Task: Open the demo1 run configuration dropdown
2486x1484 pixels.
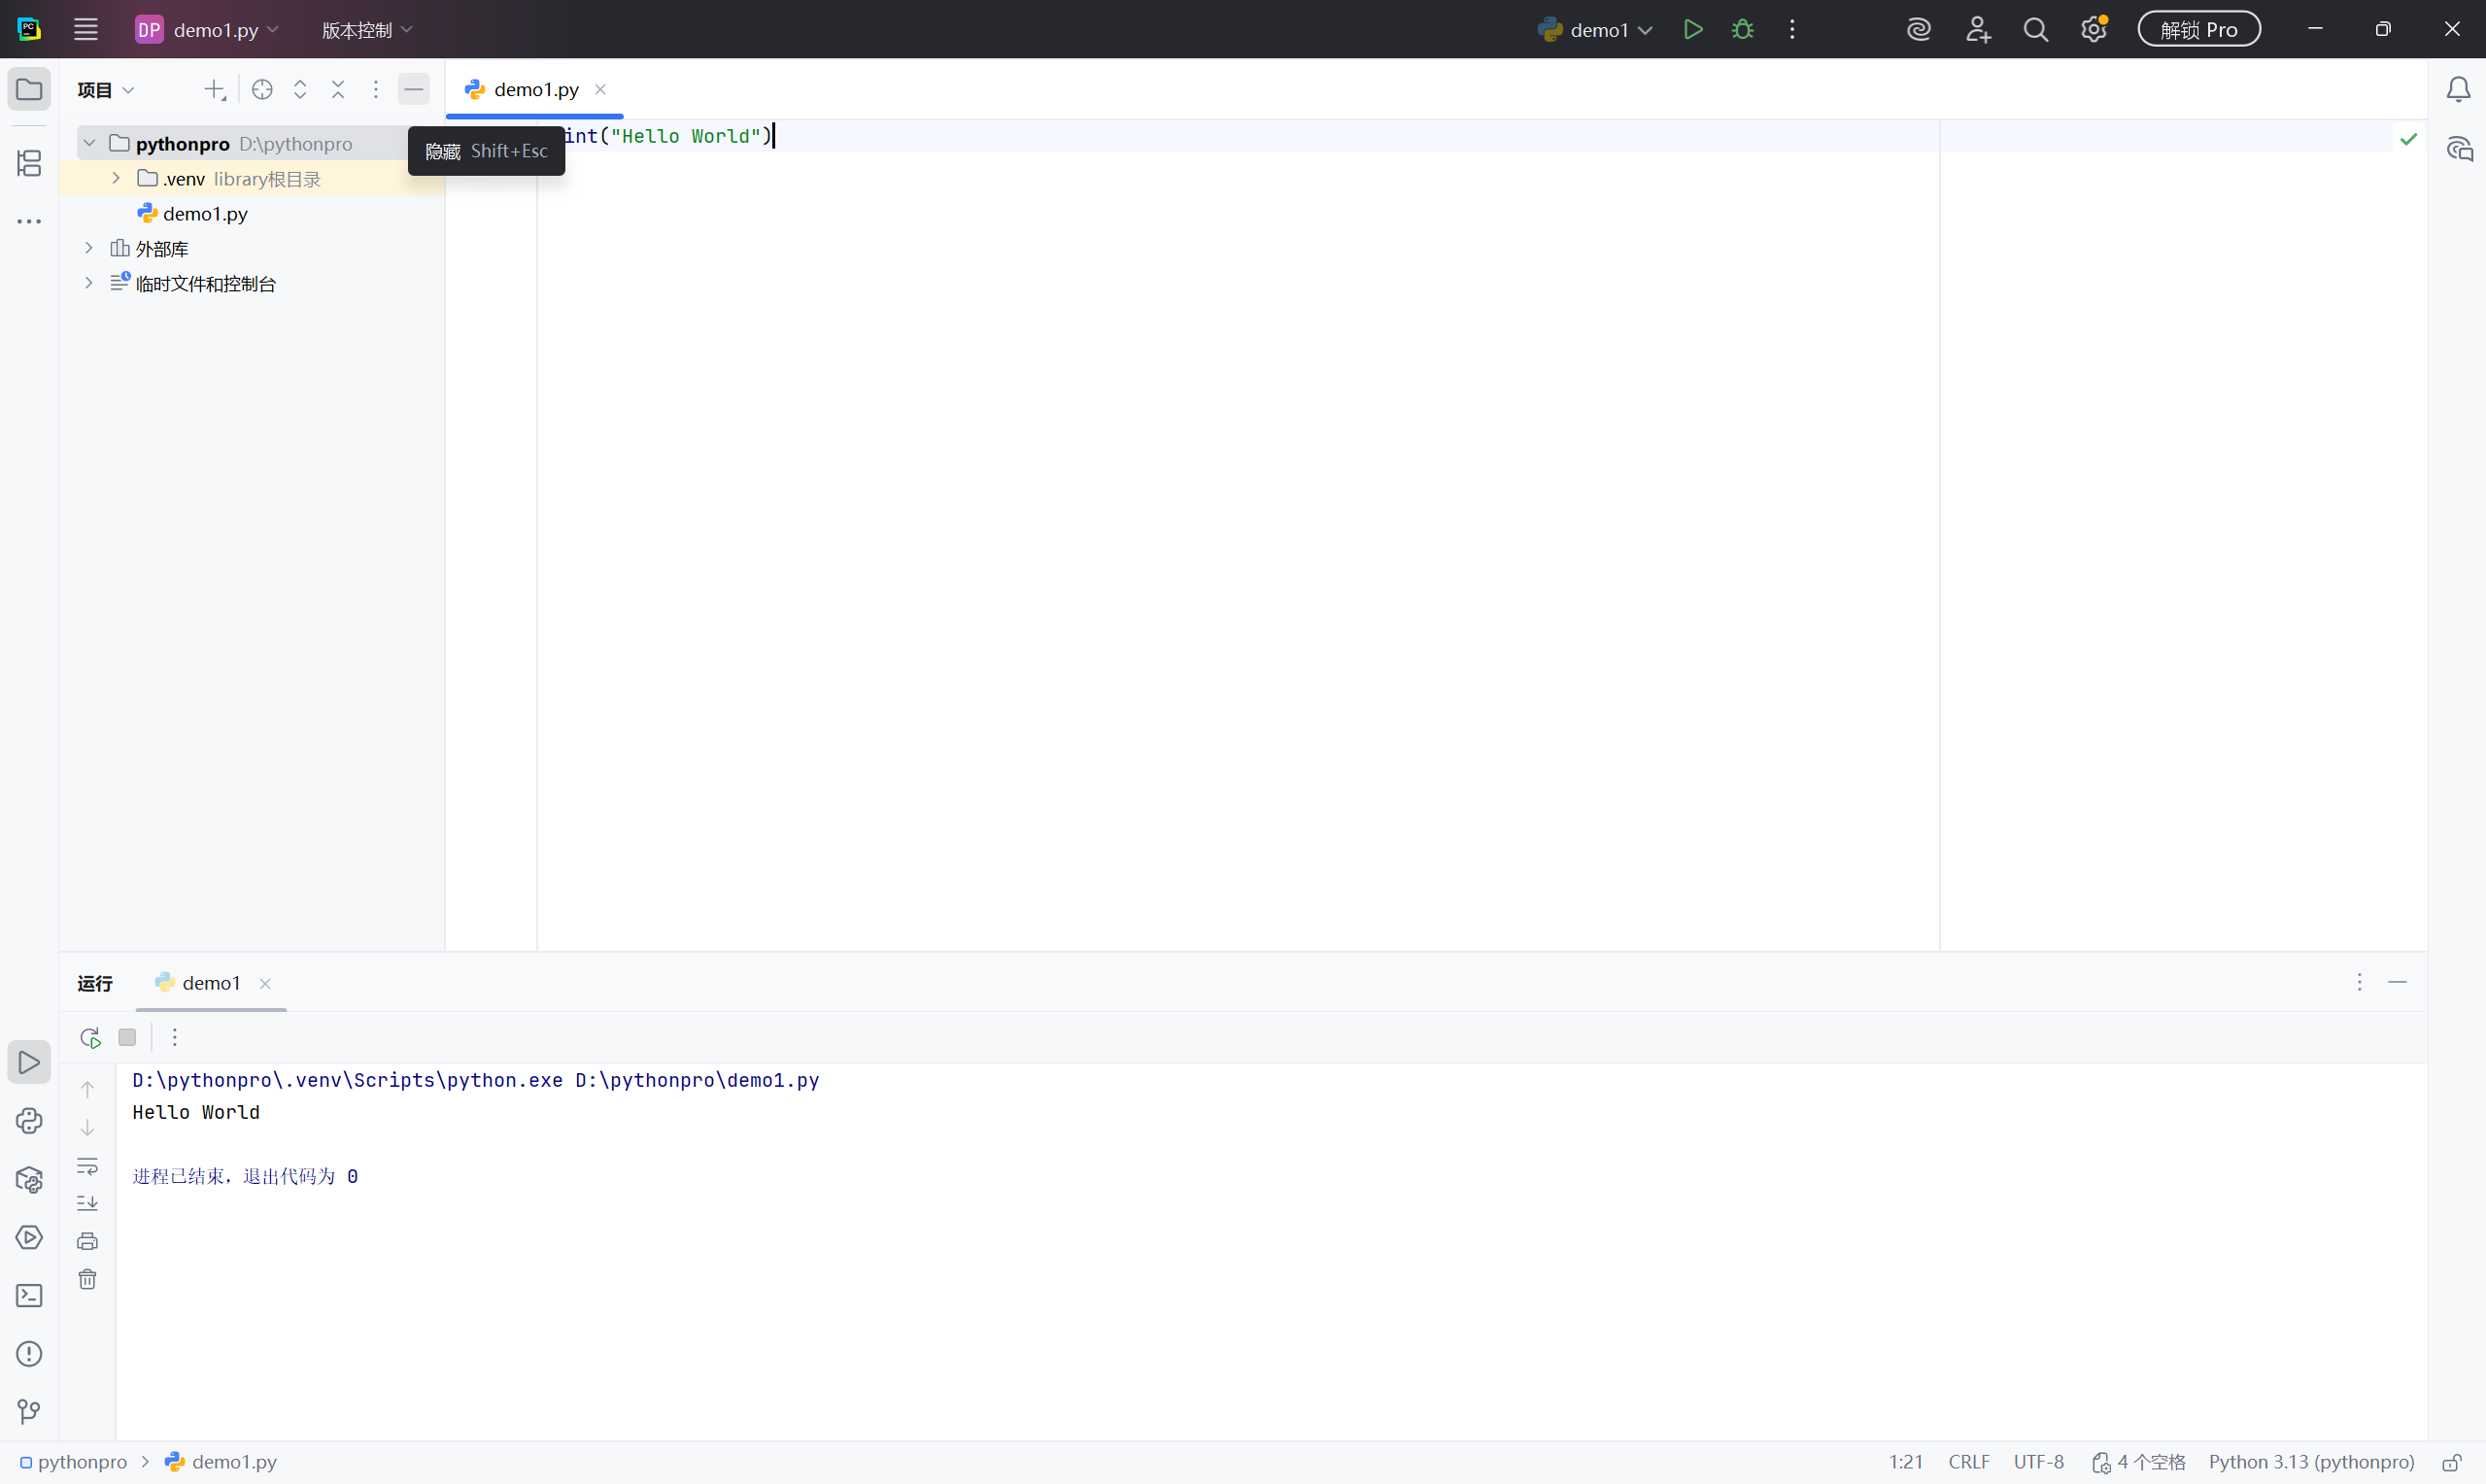Action: pos(1646,29)
